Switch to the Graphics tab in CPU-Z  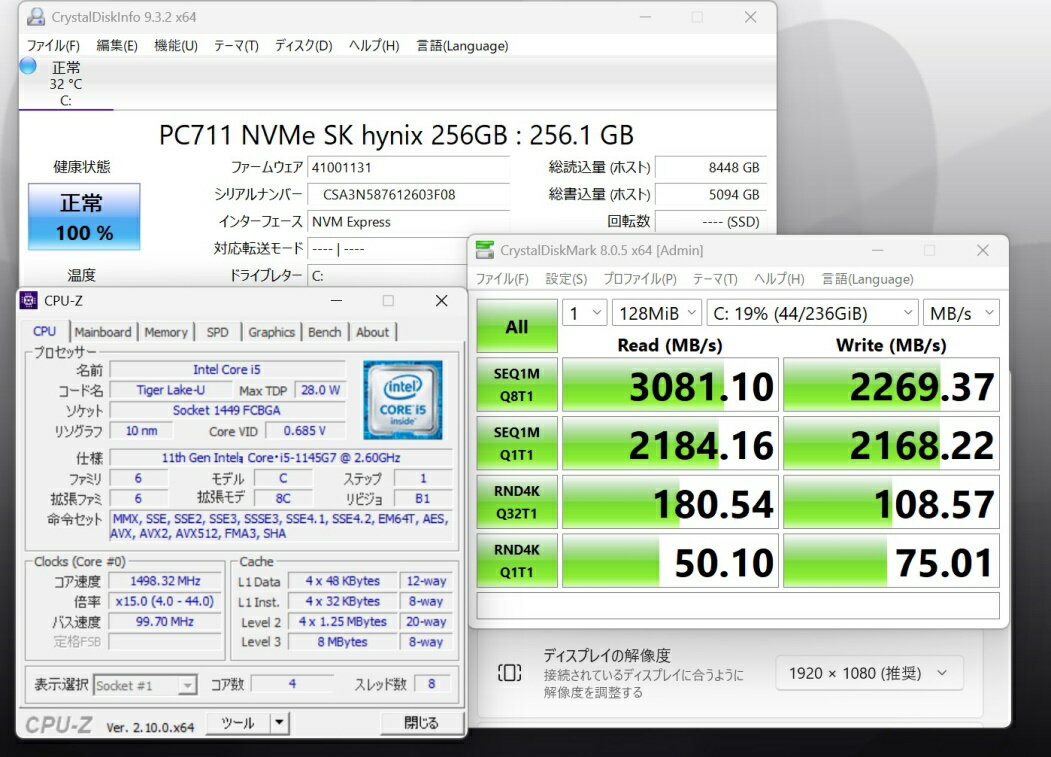pos(271,332)
